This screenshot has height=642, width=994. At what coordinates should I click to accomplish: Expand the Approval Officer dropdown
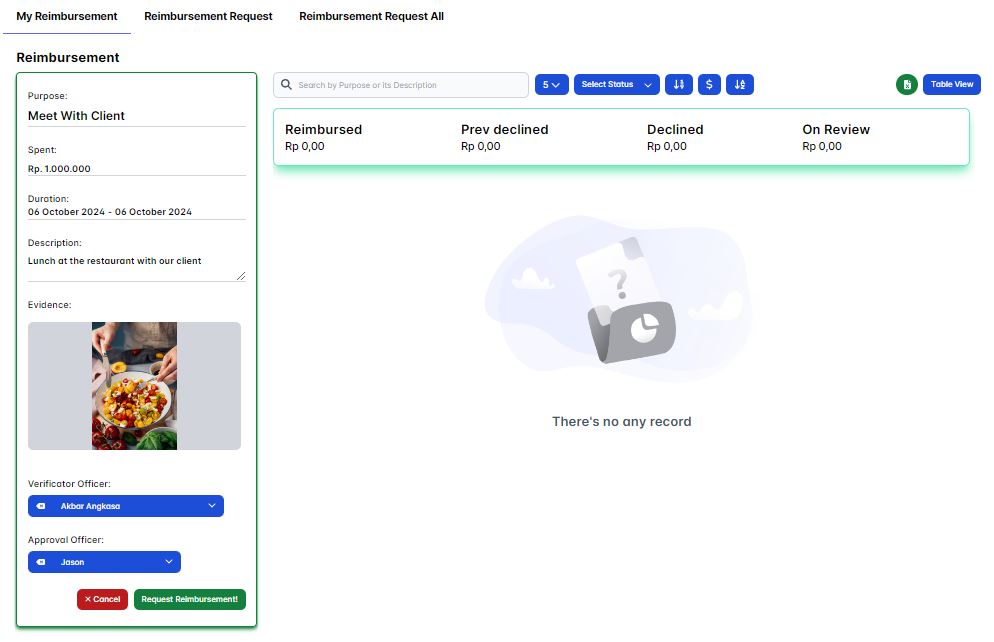[x=168, y=563]
